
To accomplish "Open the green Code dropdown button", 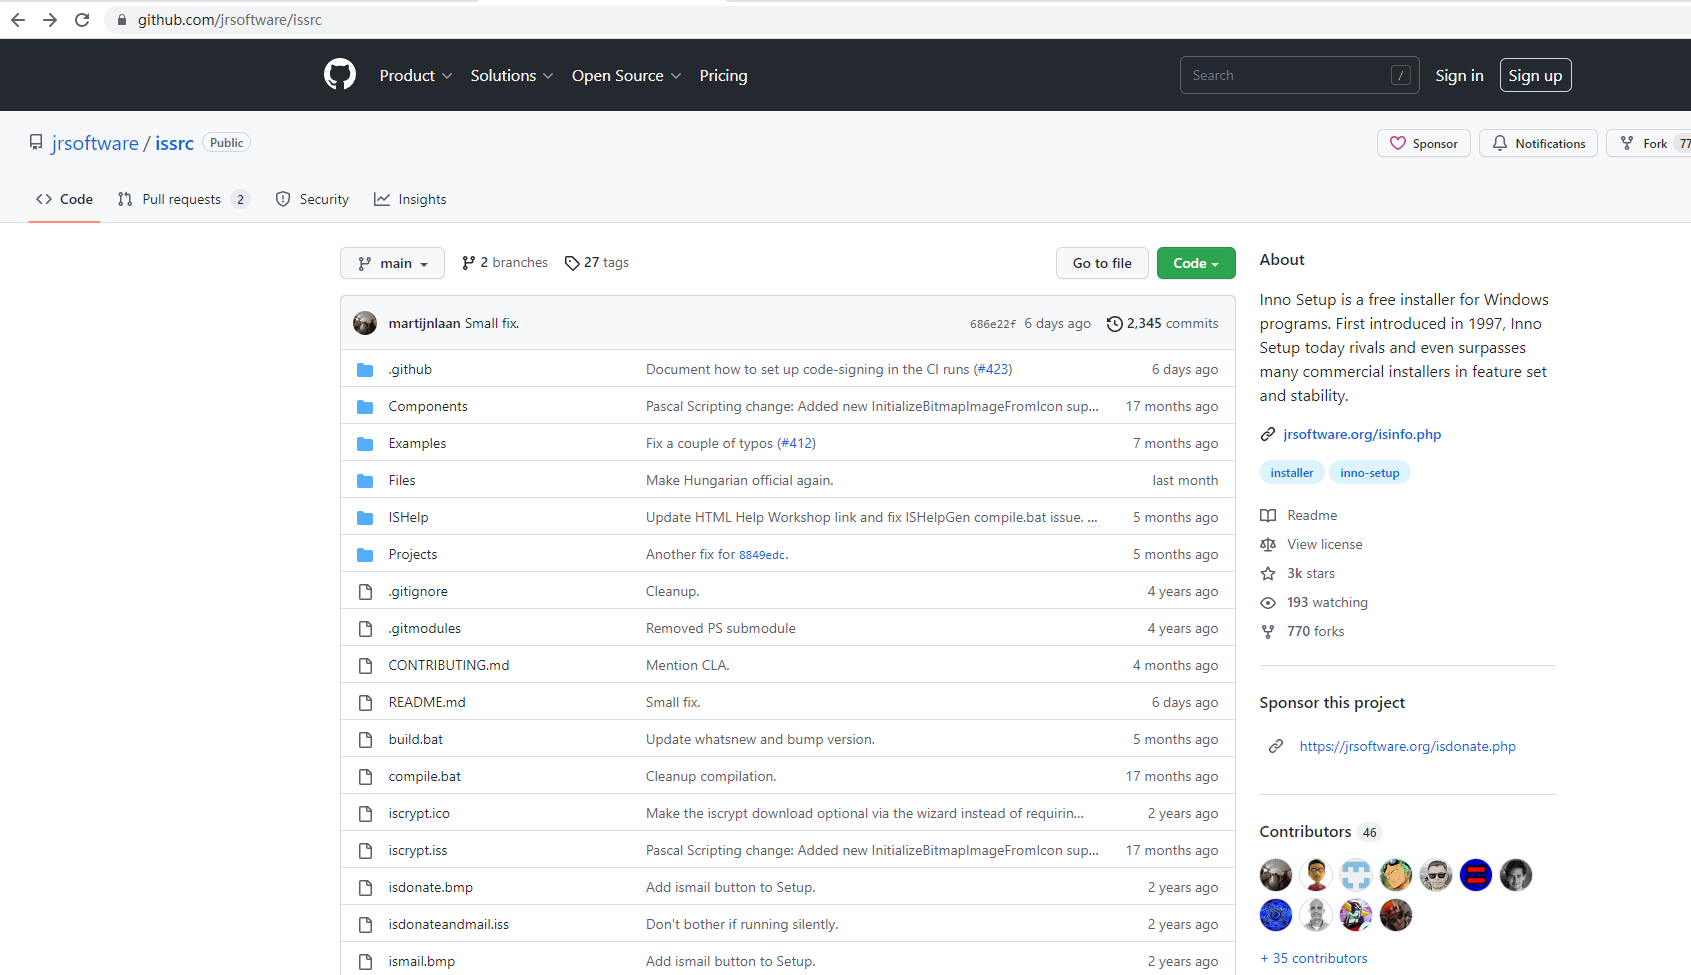I will click(x=1196, y=263).
